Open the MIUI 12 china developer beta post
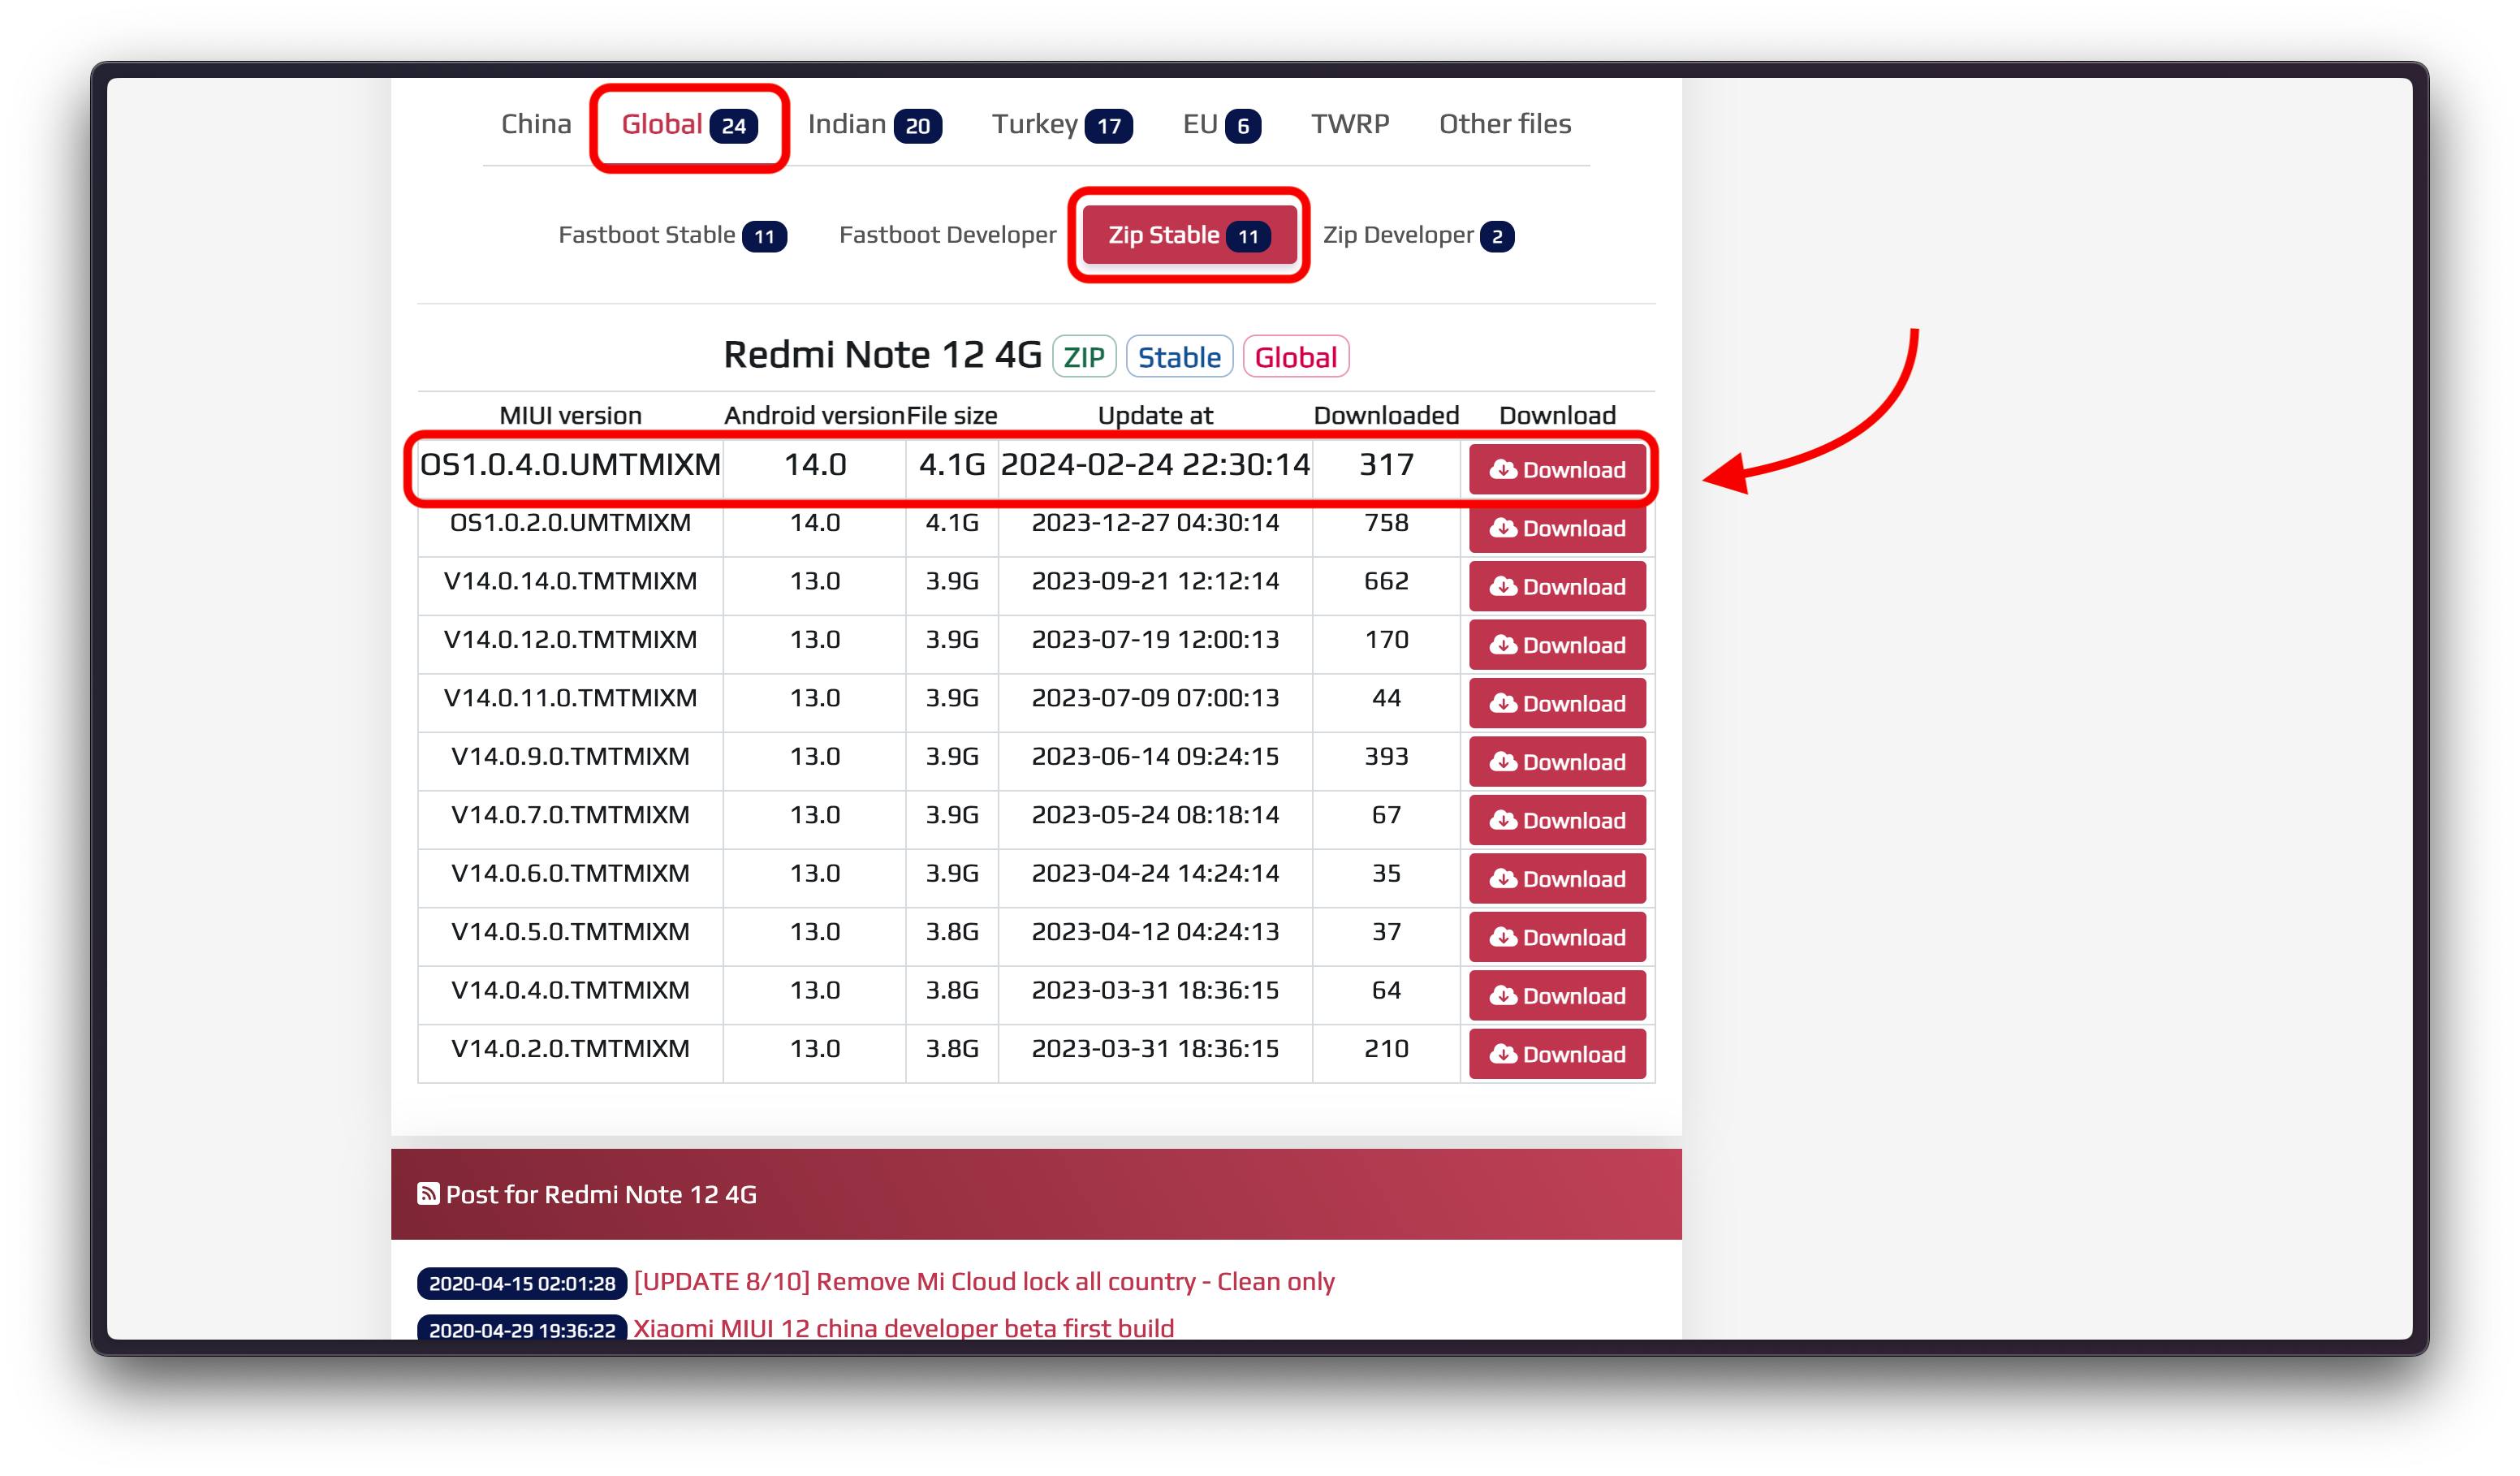The image size is (2520, 1476). 903,1328
